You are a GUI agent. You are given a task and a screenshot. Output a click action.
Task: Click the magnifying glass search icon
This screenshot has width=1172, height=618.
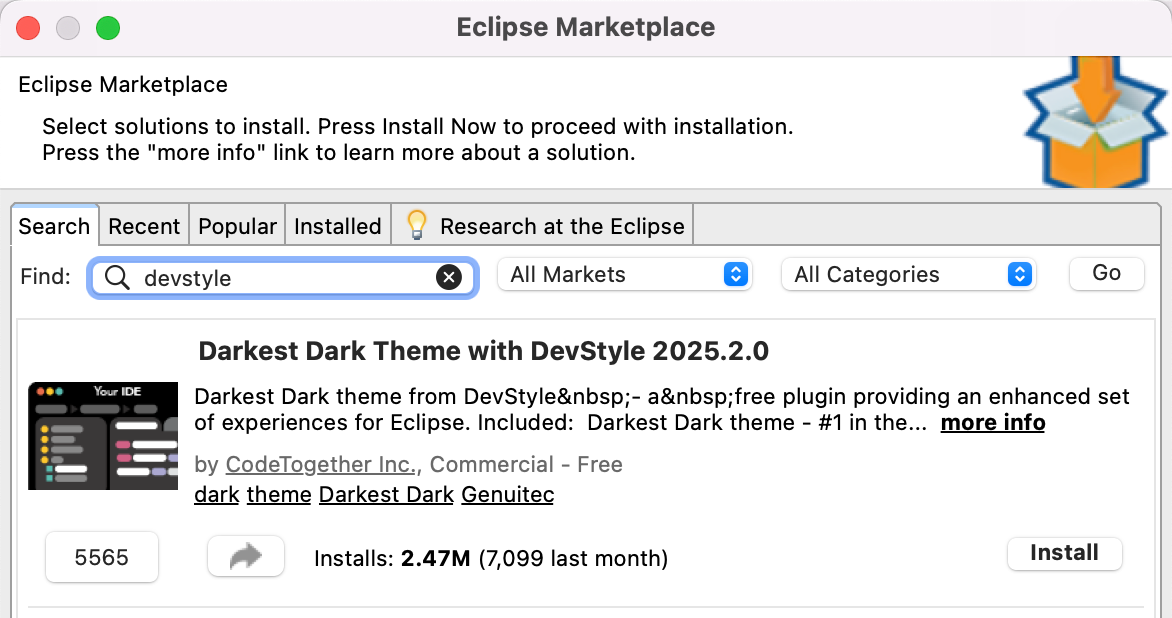(x=117, y=277)
